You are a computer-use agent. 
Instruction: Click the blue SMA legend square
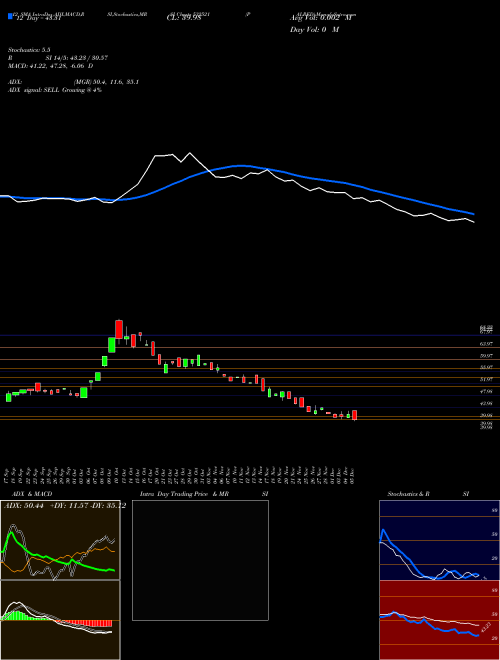coord(10,16)
